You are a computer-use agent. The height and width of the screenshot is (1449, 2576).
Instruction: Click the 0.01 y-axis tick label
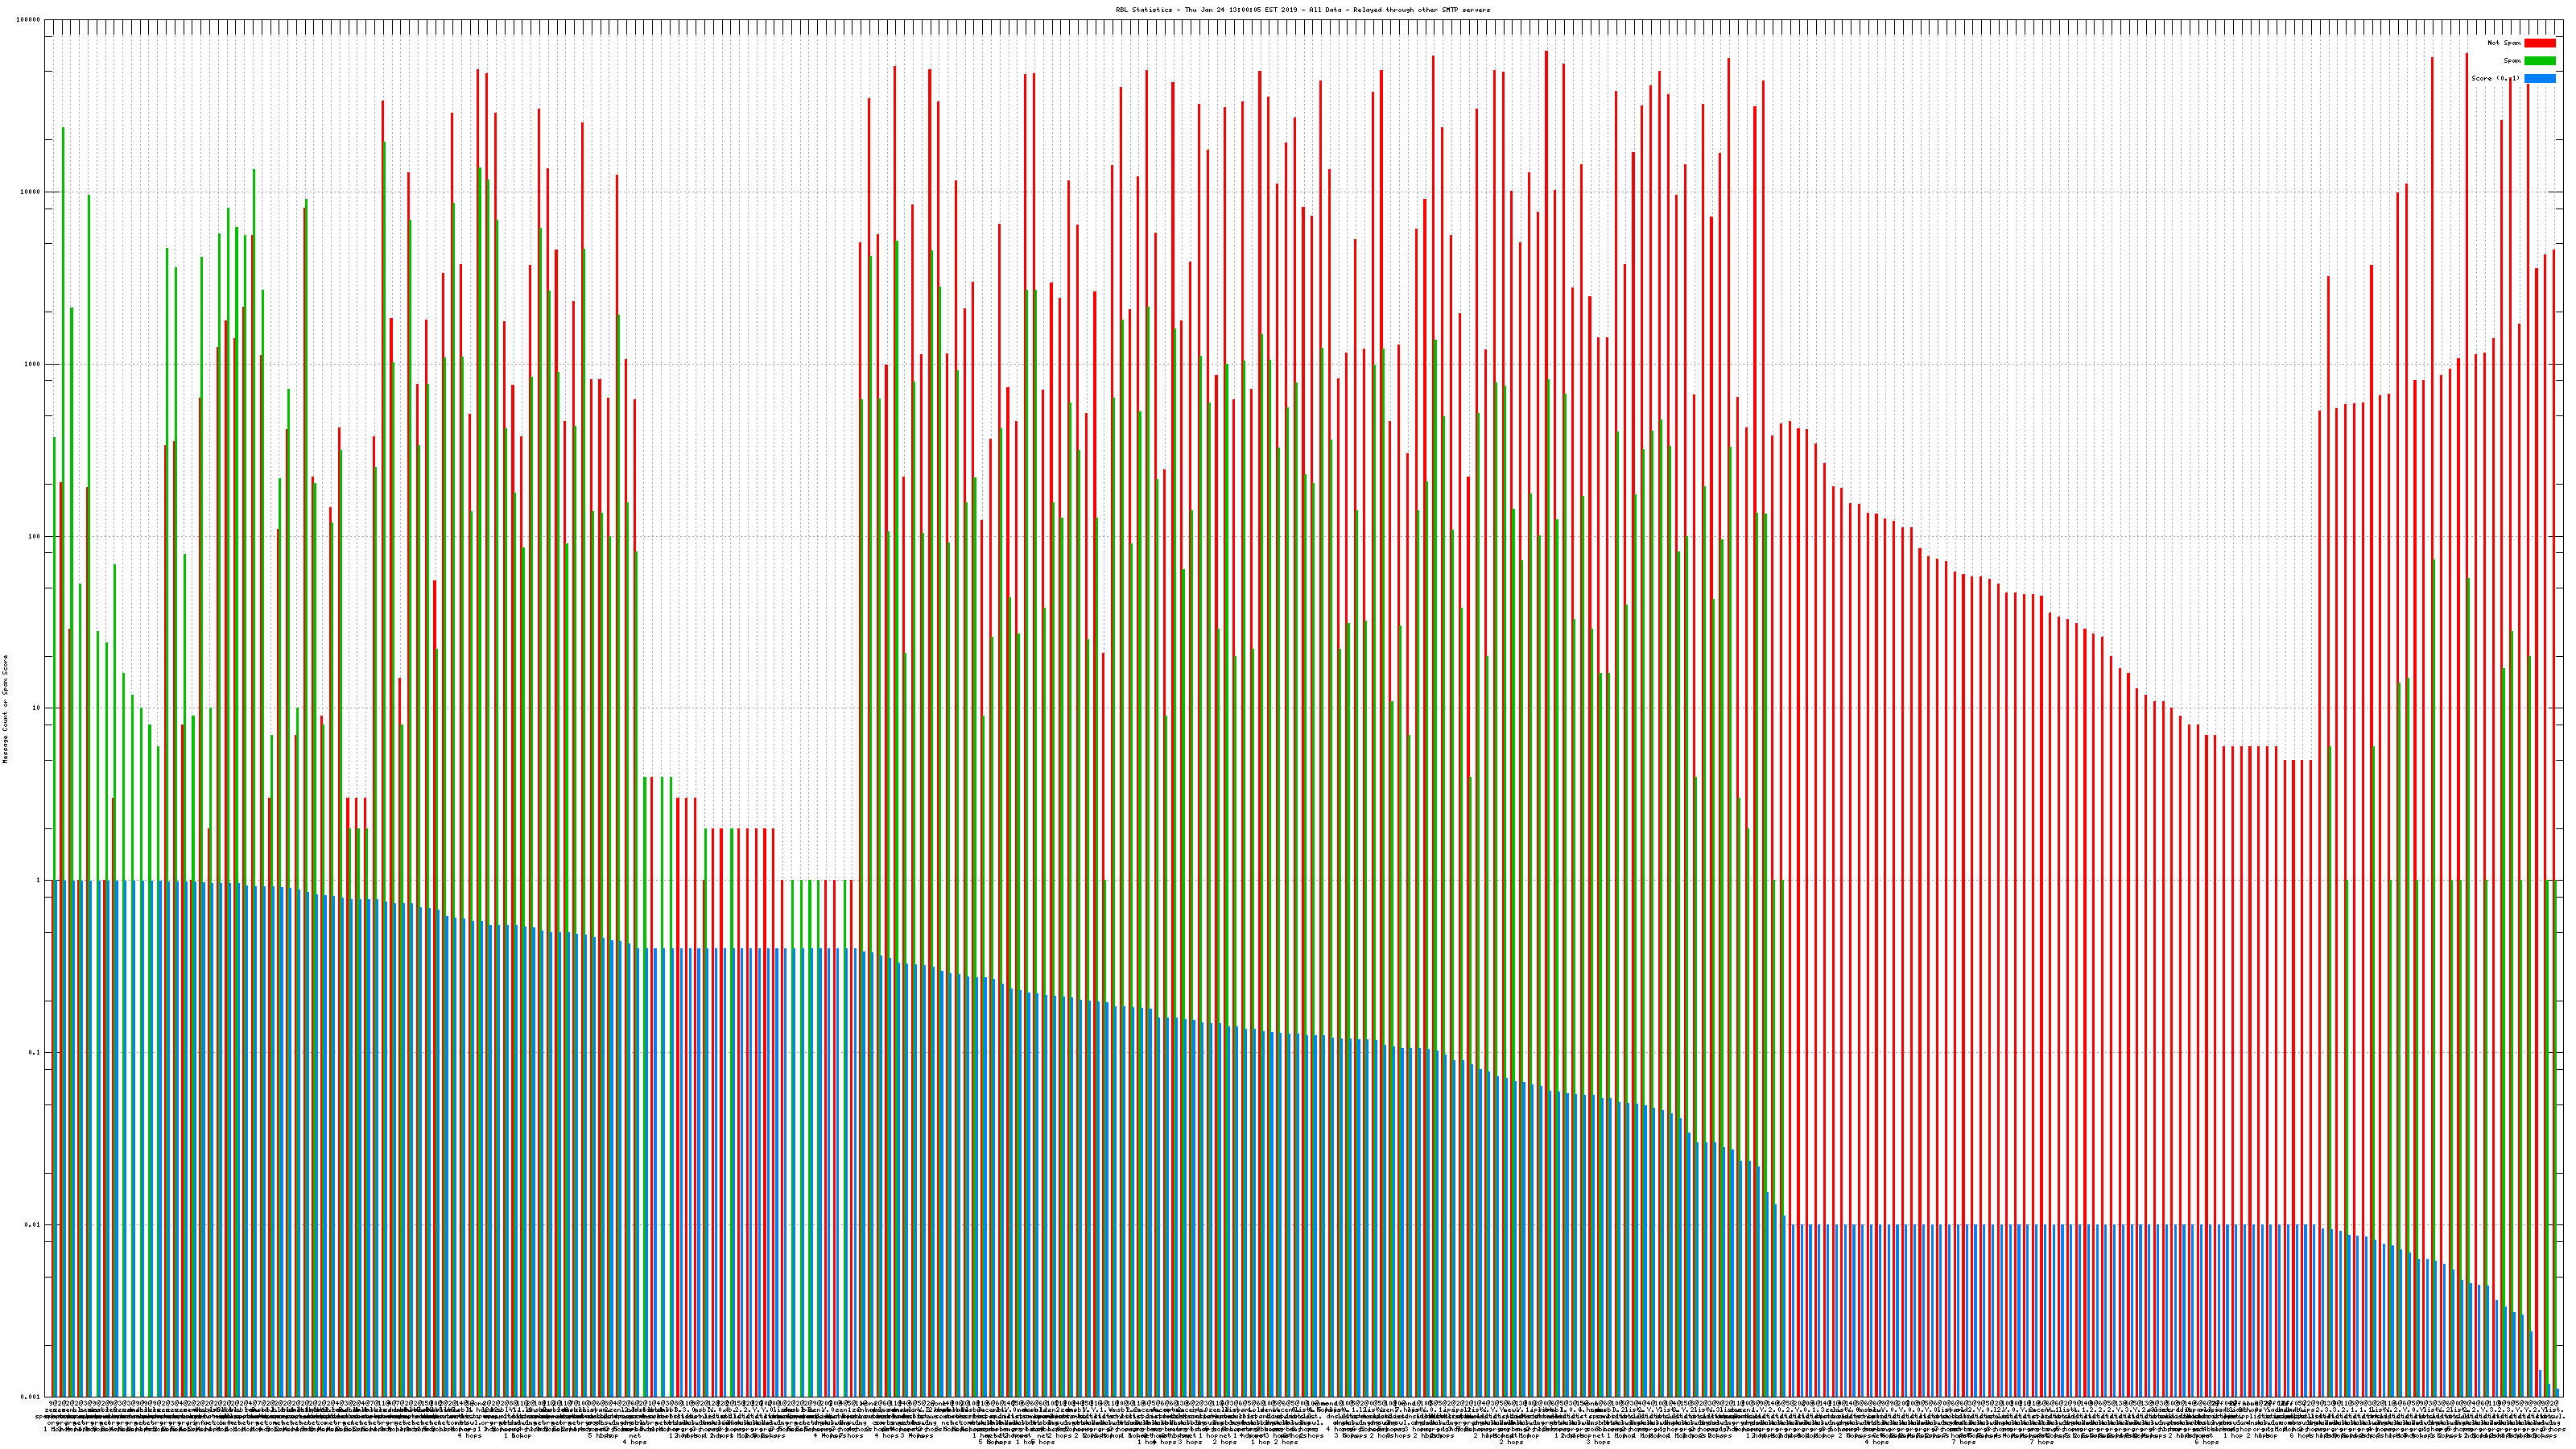(x=33, y=1224)
